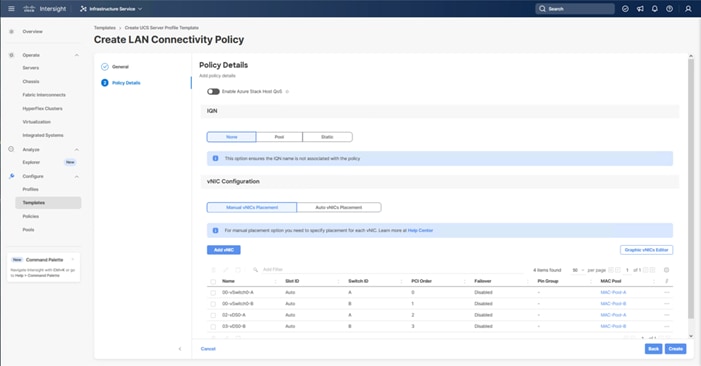
Task: Open the task requests checkmark icon
Action: coord(625,8)
